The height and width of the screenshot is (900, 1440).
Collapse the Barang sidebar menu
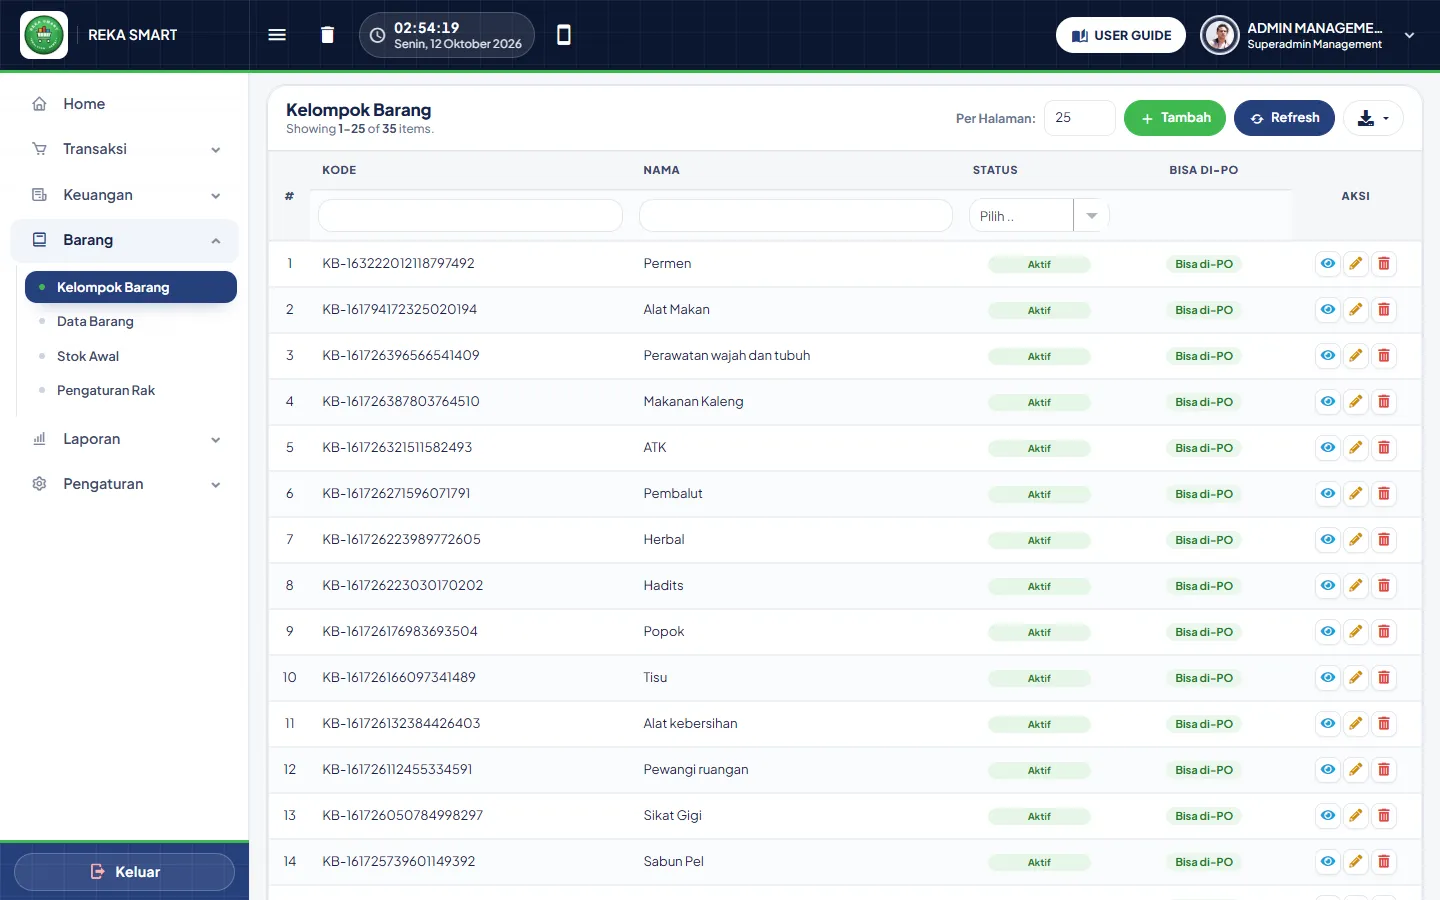[x=125, y=240]
